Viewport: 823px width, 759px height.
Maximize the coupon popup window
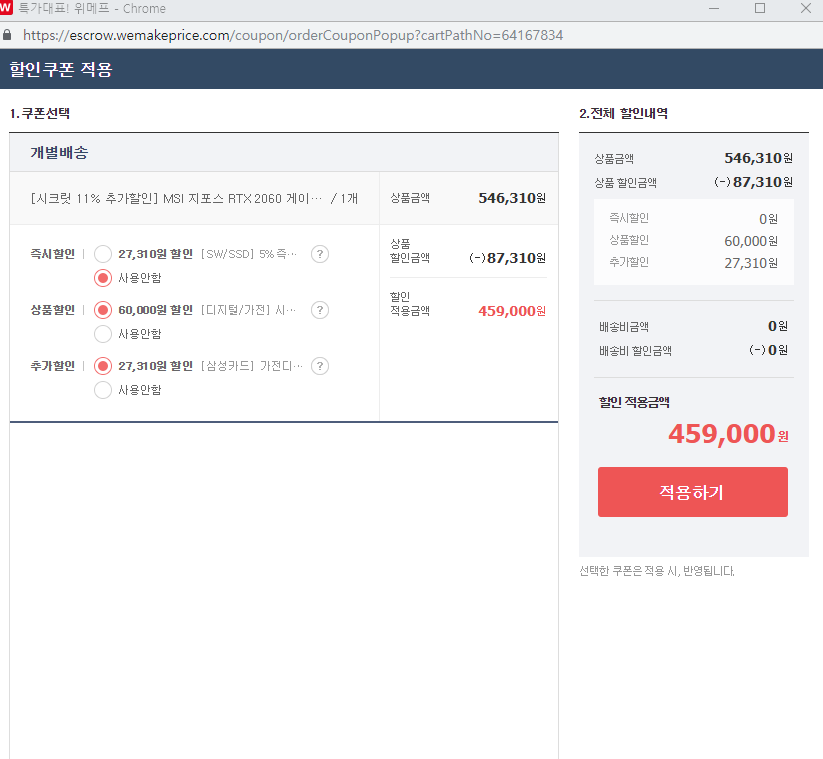[x=759, y=8]
